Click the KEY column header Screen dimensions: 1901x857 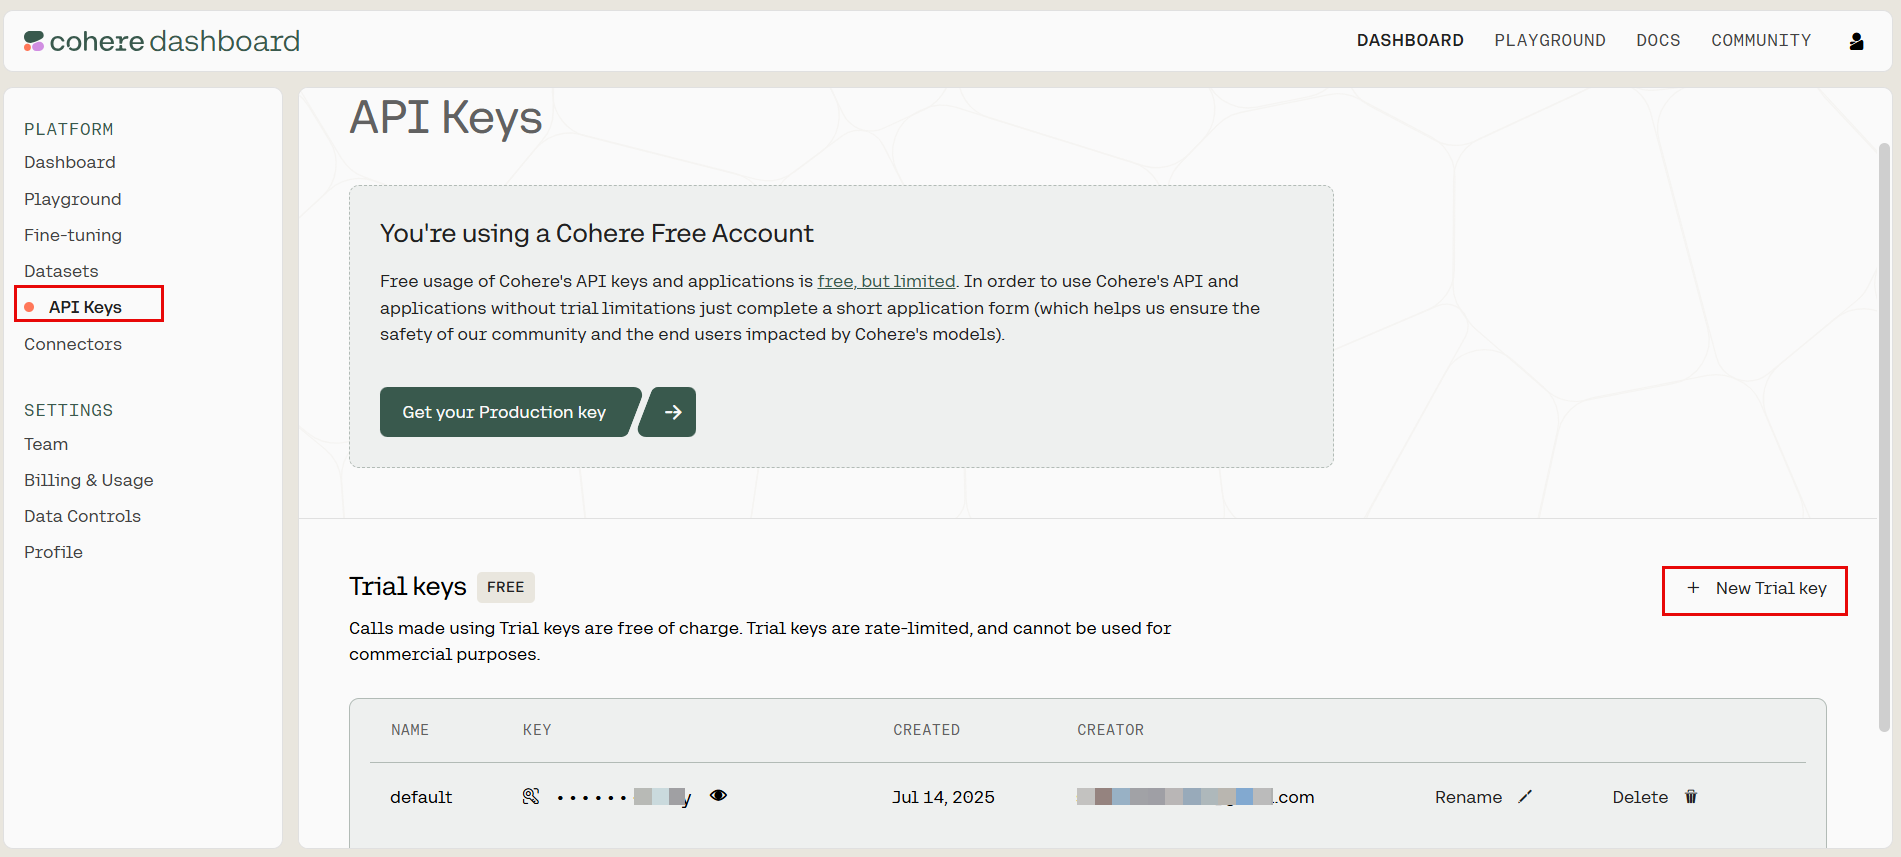click(x=537, y=730)
